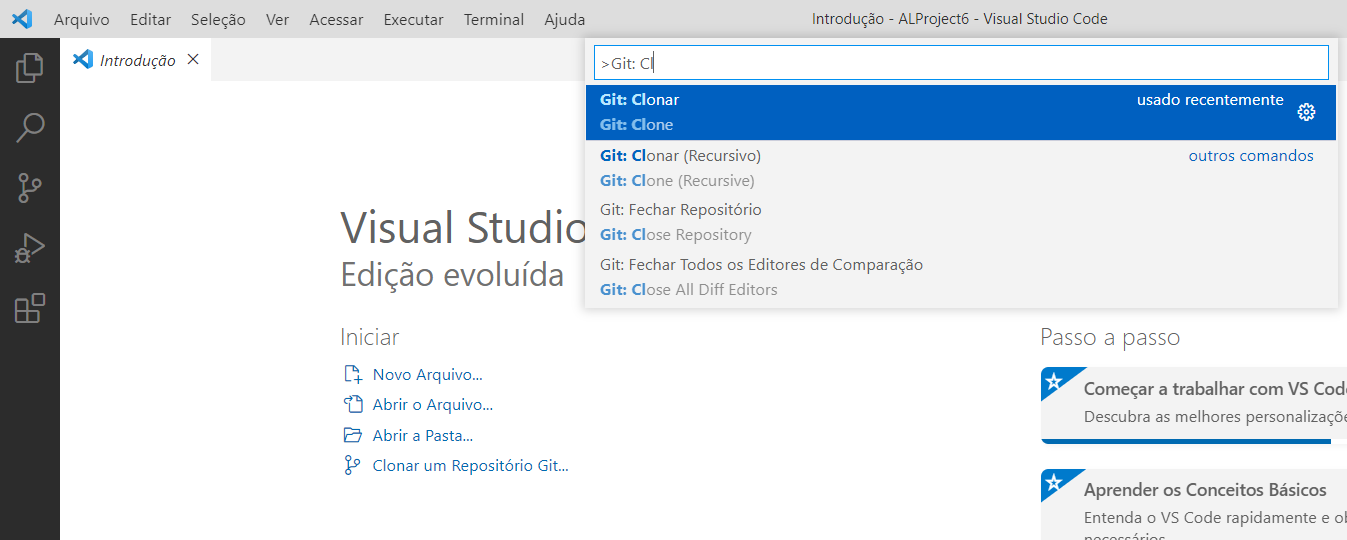1347x540 pixels.
Task: Open the Extensions view
Action: (30, 308)
